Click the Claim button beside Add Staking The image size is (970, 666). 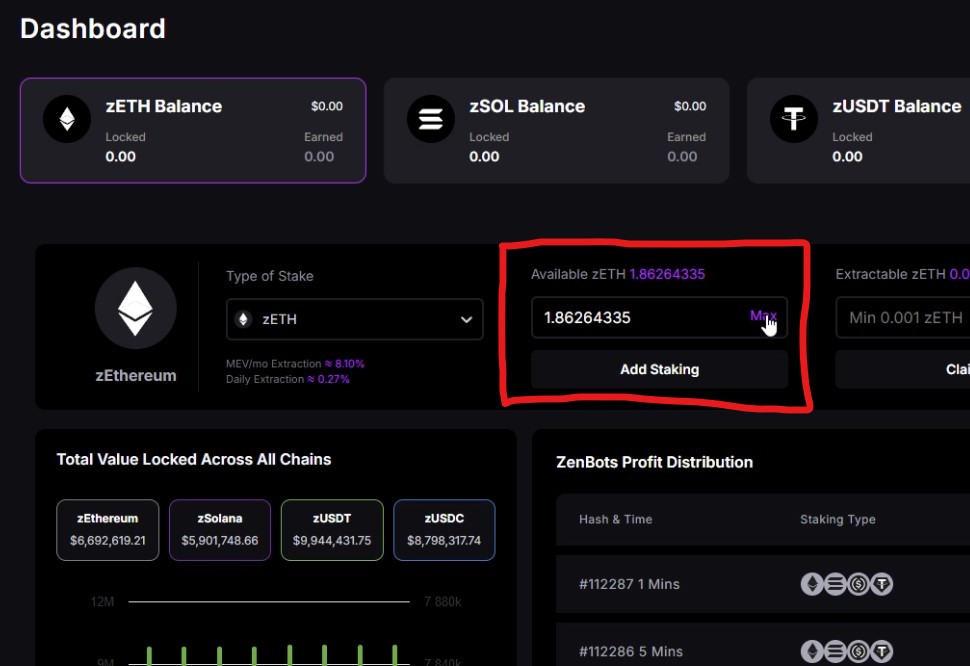pyautogui.click(x=903, y=369)
